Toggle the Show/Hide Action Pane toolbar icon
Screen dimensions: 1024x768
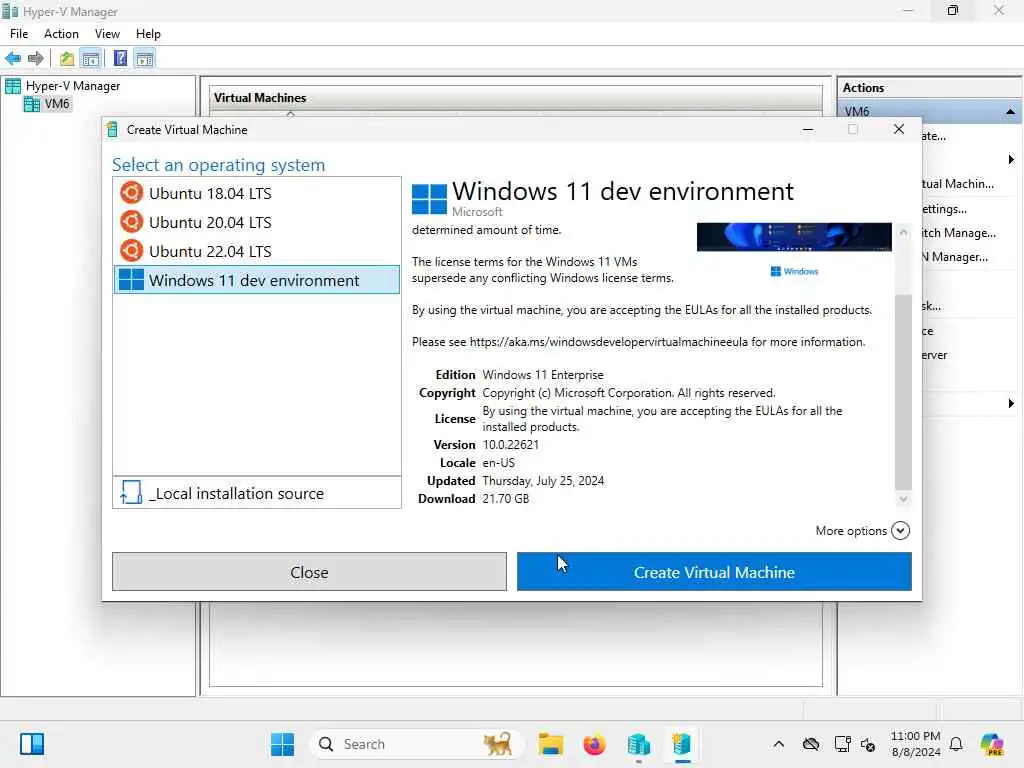pyautogui.click(x=144, y=59)
